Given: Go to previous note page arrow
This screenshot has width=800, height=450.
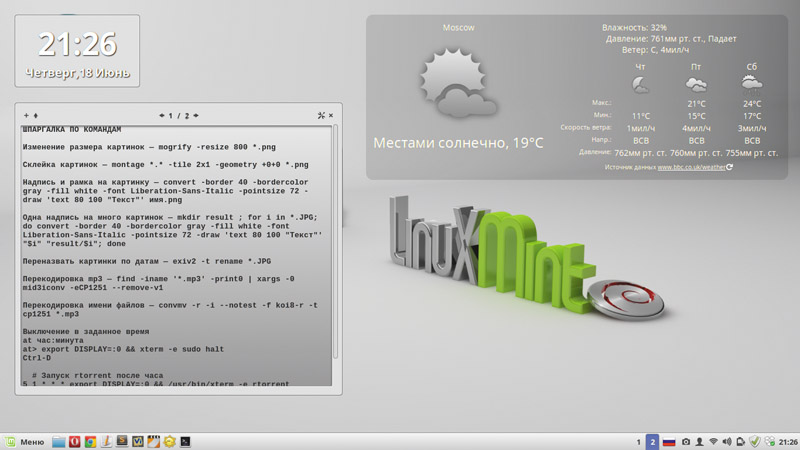Looking at the screenshot, I should click(162, 116).
